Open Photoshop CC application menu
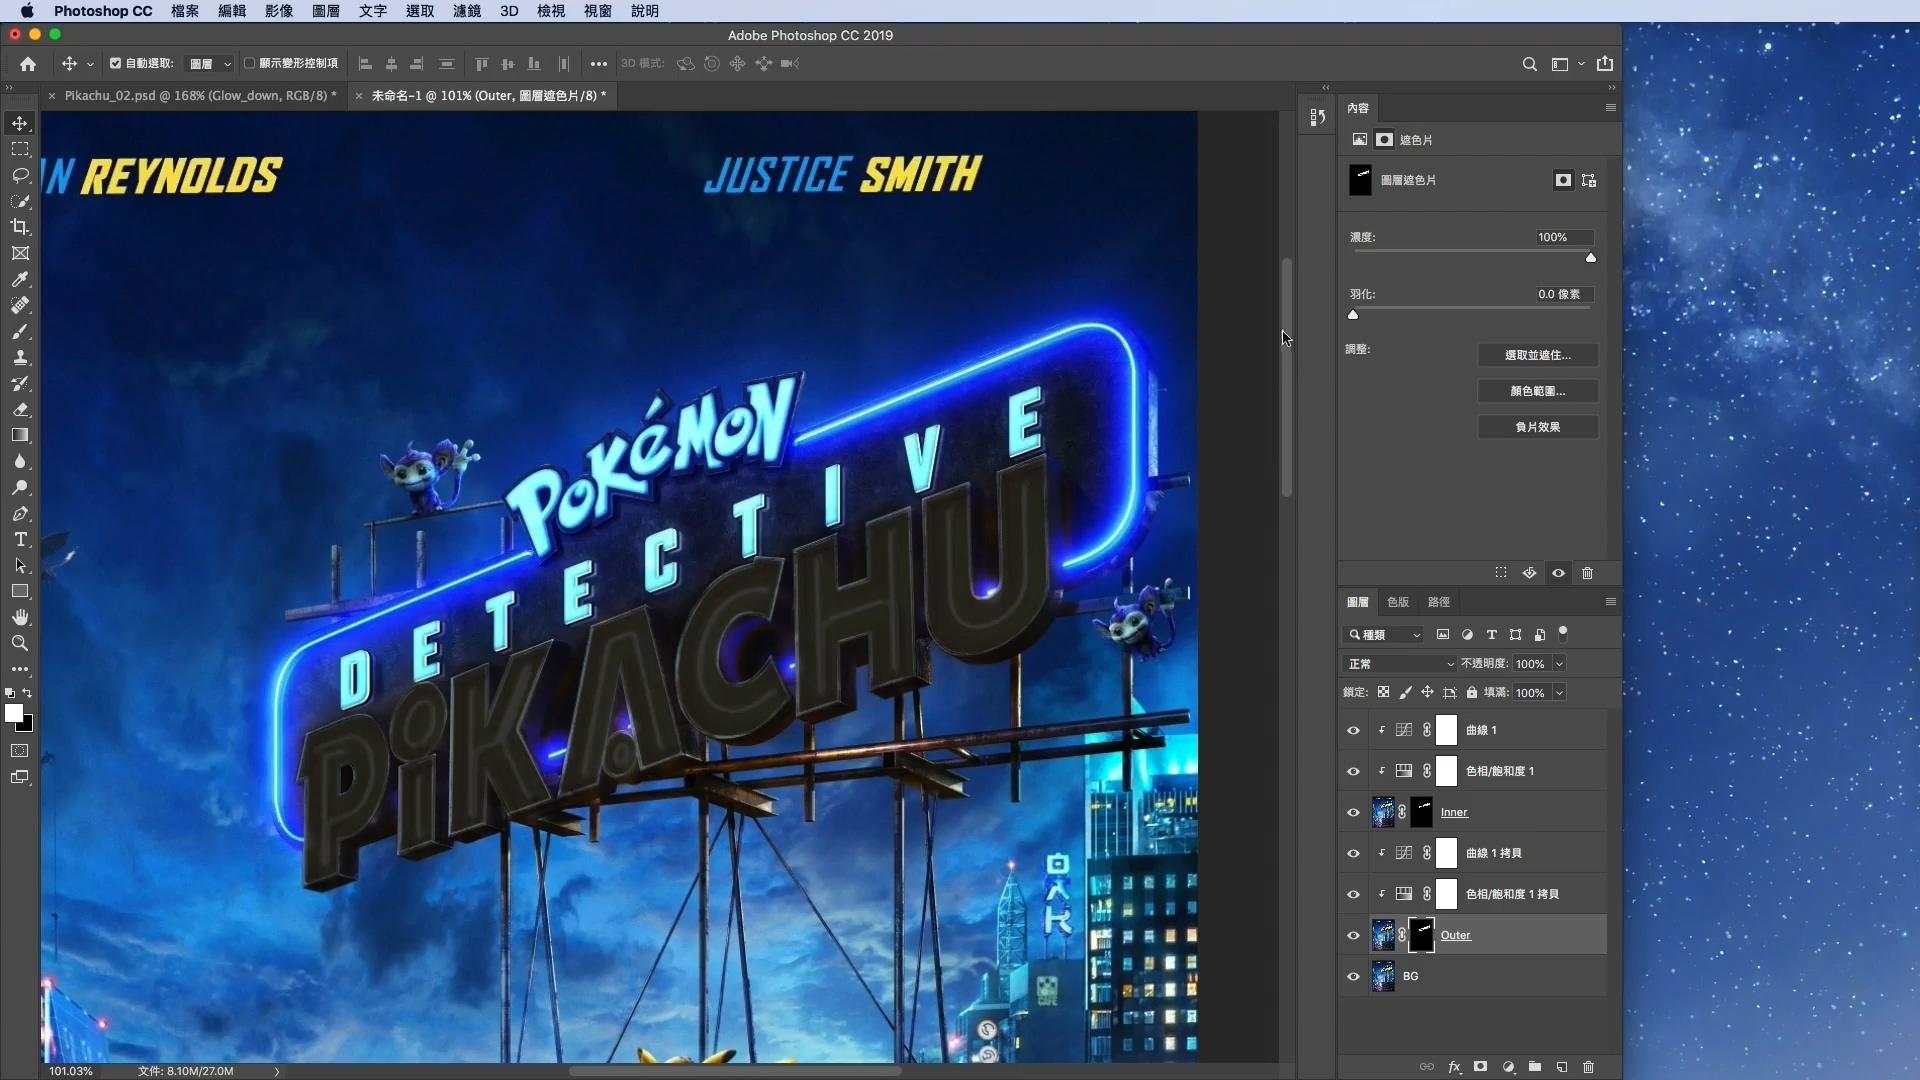Viewport: 1920px width, 1080px height. [x=103, y=11]
